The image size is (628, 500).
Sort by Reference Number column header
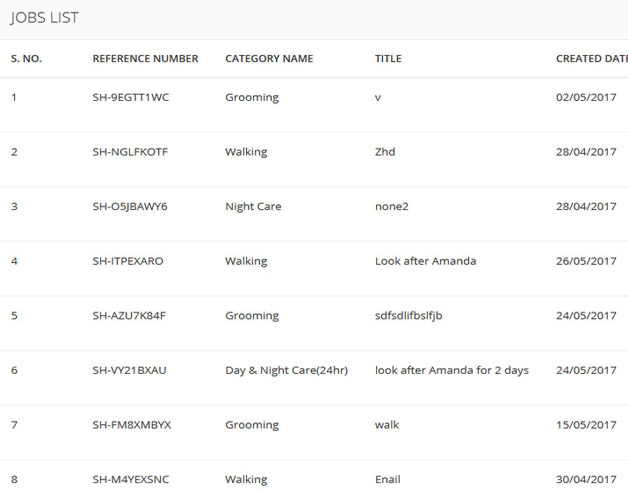coord(145,59)
